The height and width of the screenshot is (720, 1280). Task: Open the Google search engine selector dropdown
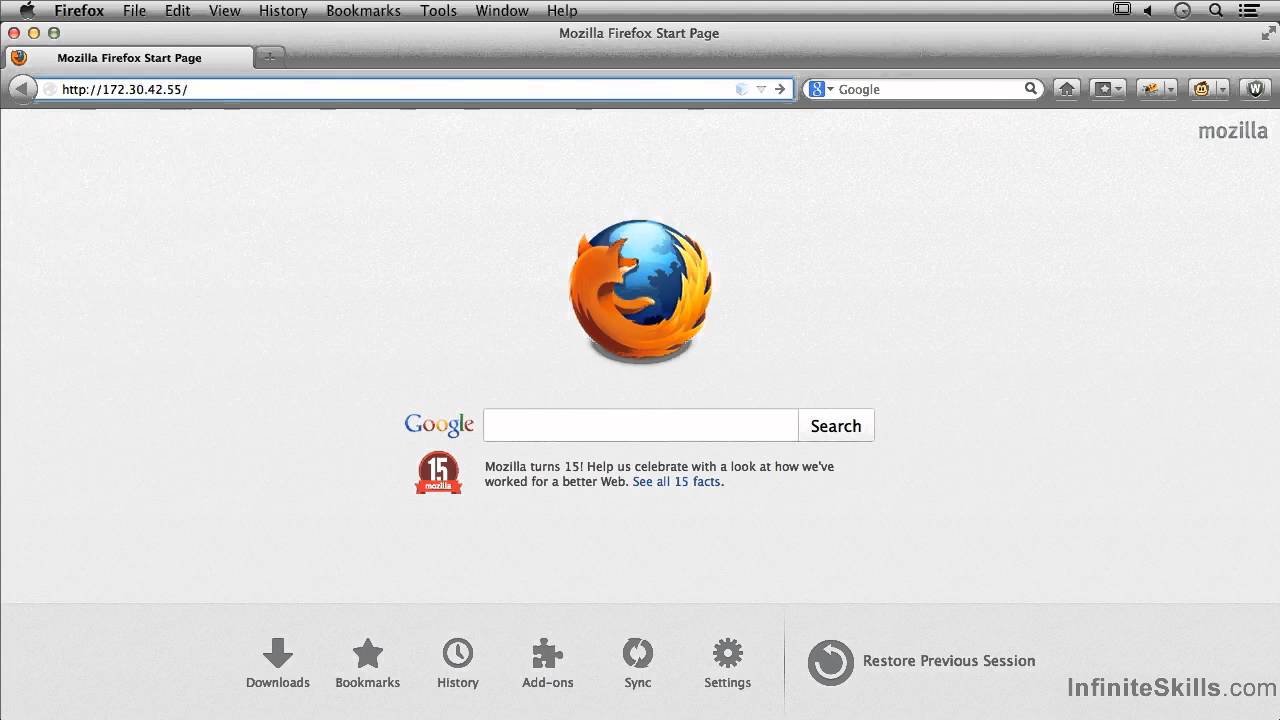click(x=821, y=89)
